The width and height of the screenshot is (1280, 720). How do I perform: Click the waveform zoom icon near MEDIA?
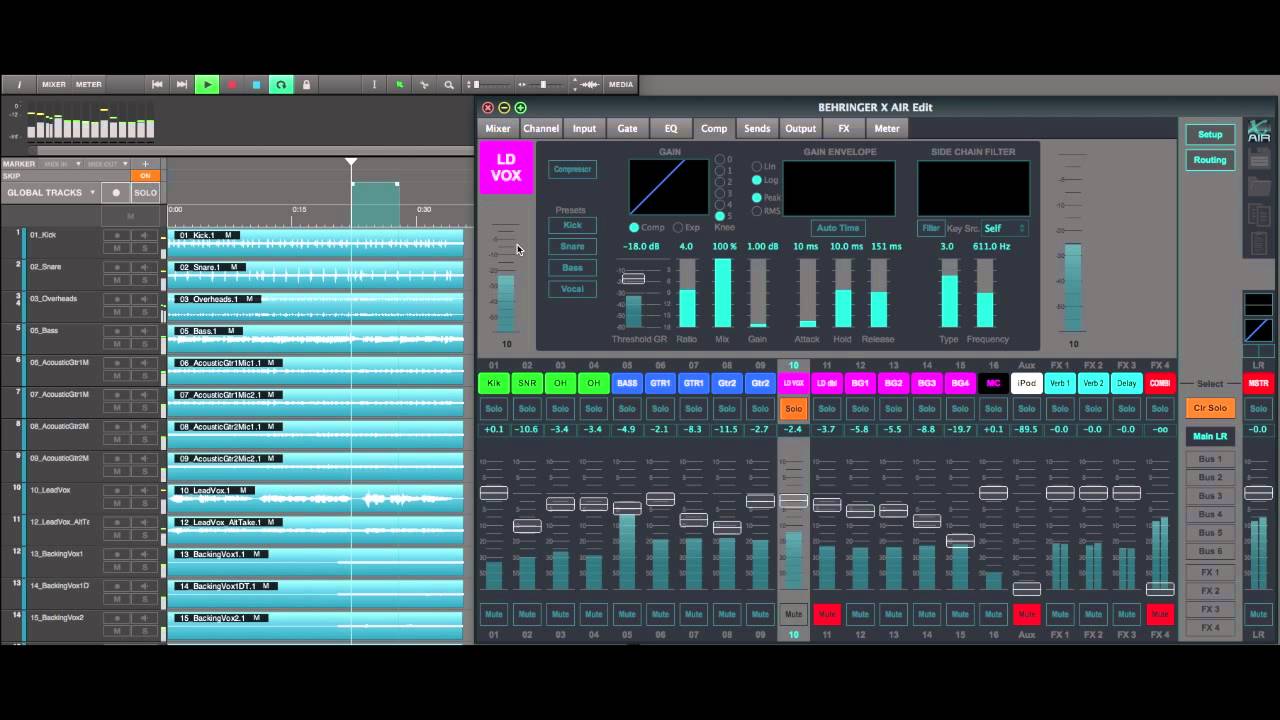(x=590, y=85)
